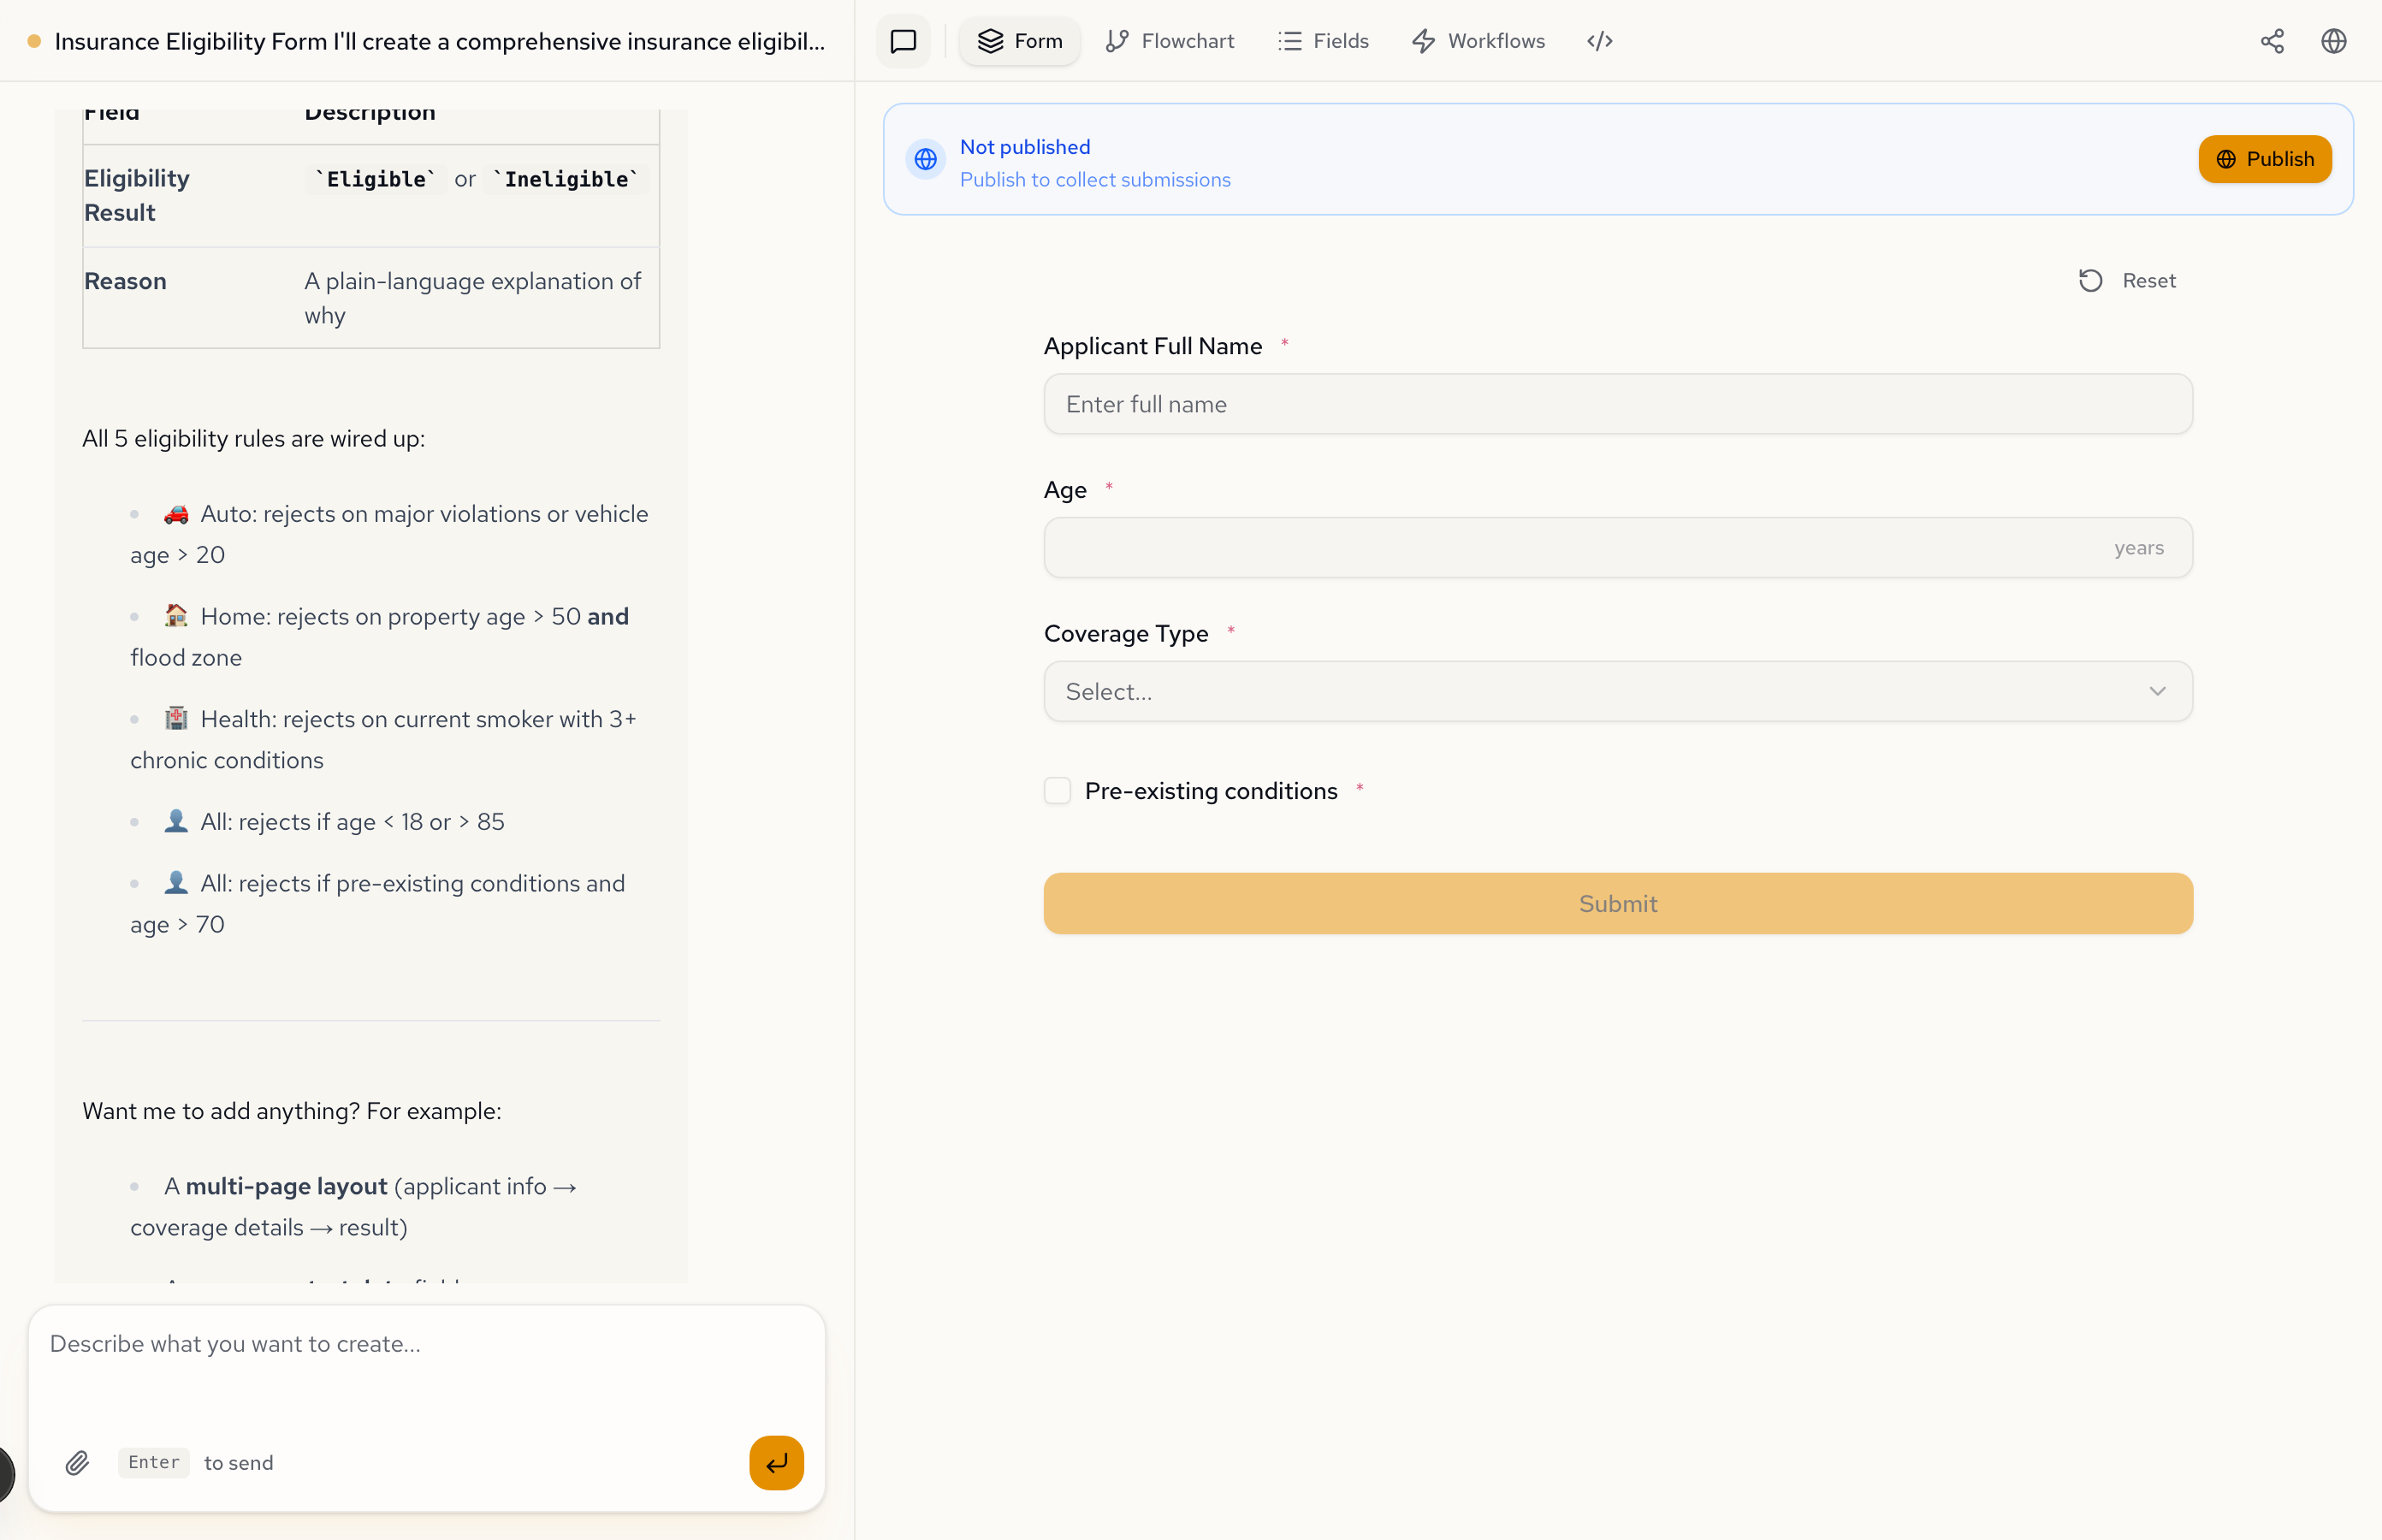Select the Form tab

point(1020,41)
